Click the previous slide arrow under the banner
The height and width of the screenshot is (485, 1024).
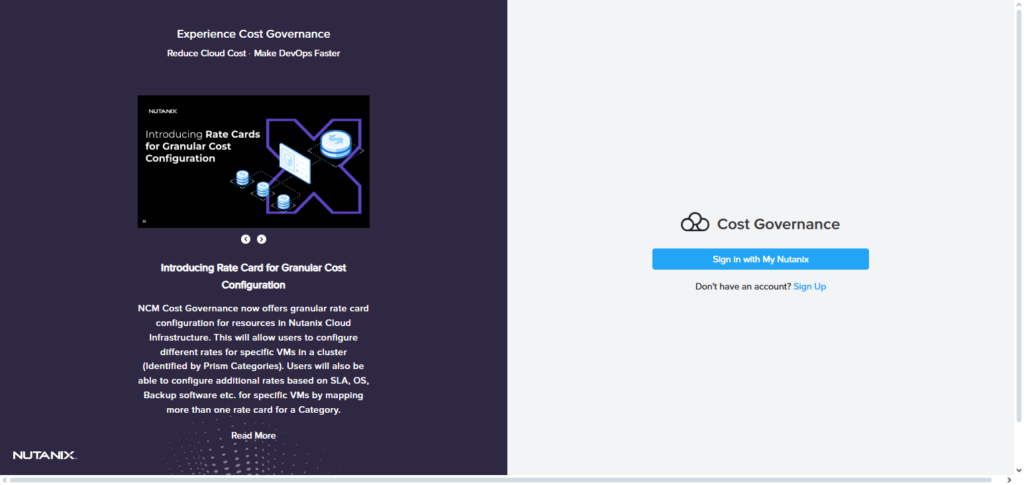(246, 239)
